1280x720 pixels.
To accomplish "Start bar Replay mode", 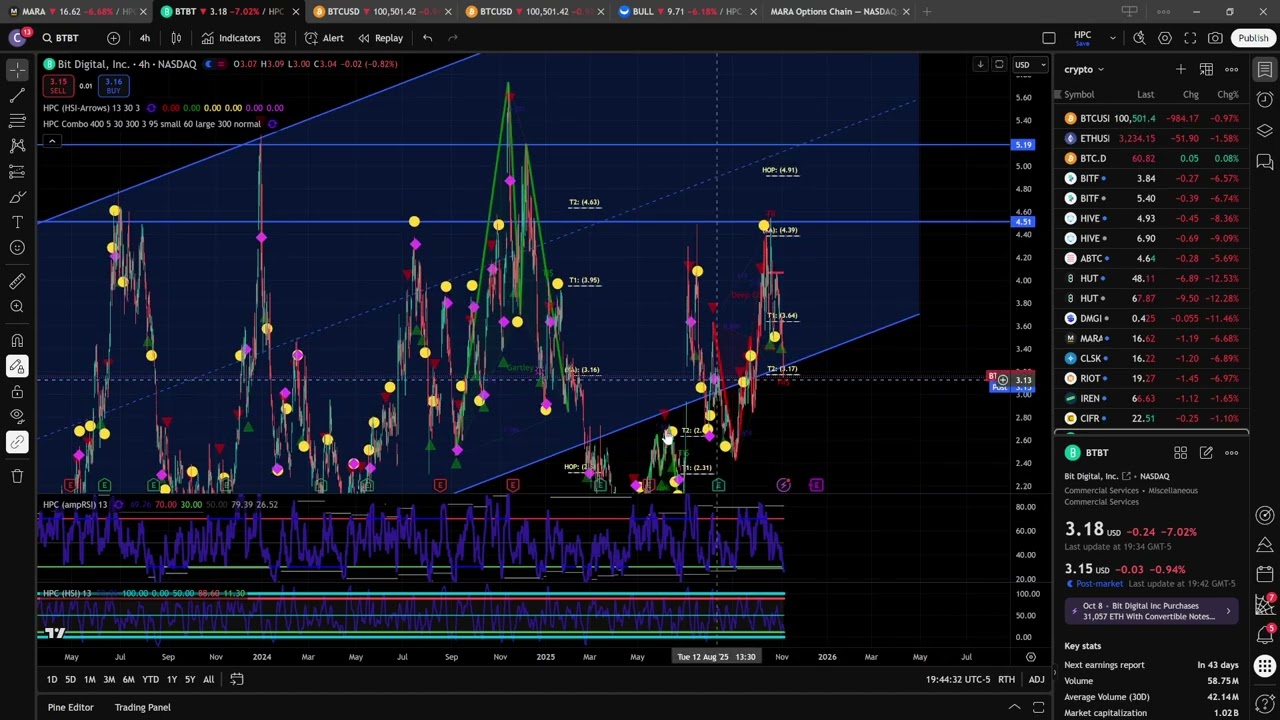I will pos(379,38).
